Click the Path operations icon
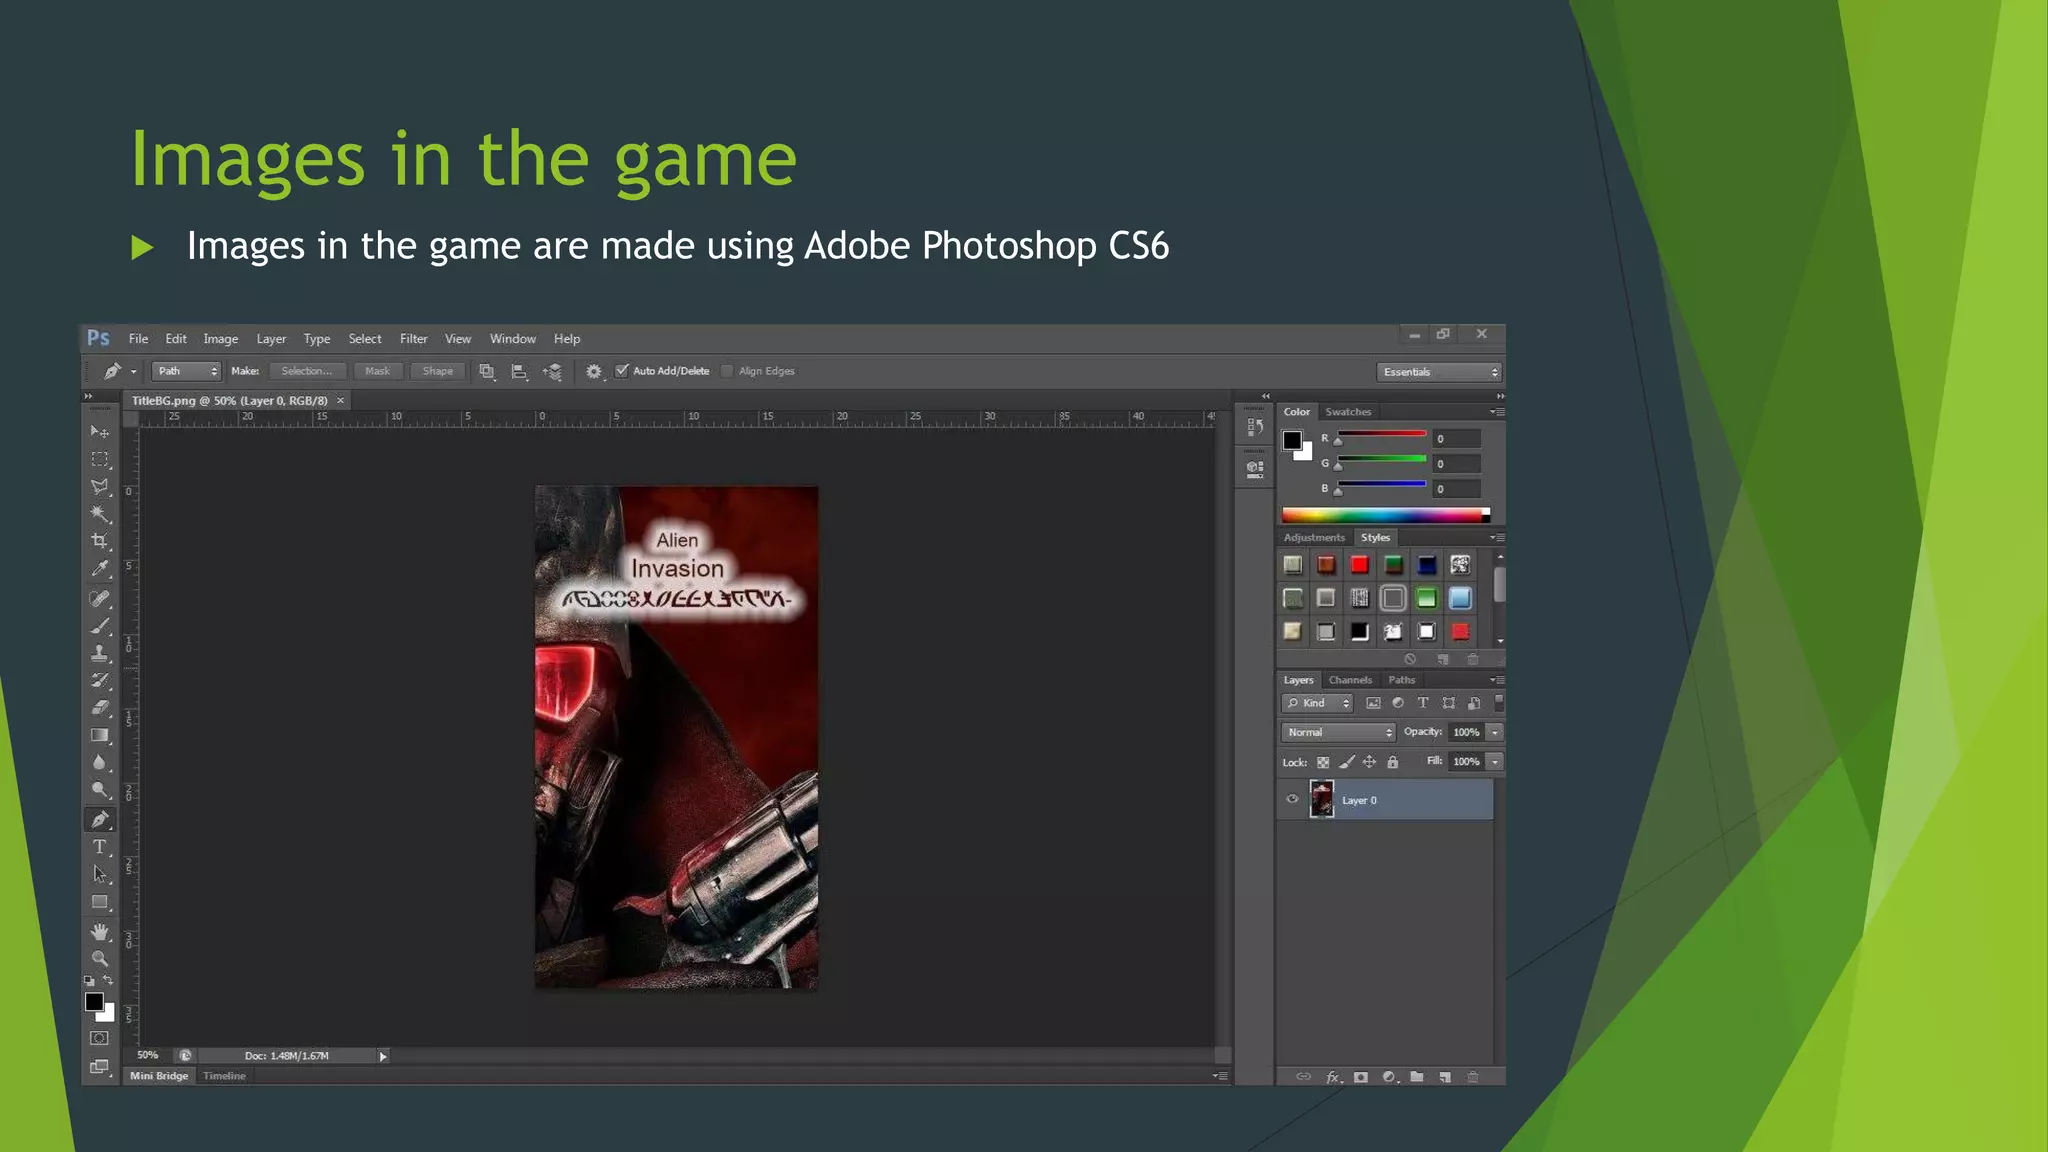This screenshot has width=2048, height=1152. tap(487, 371)
